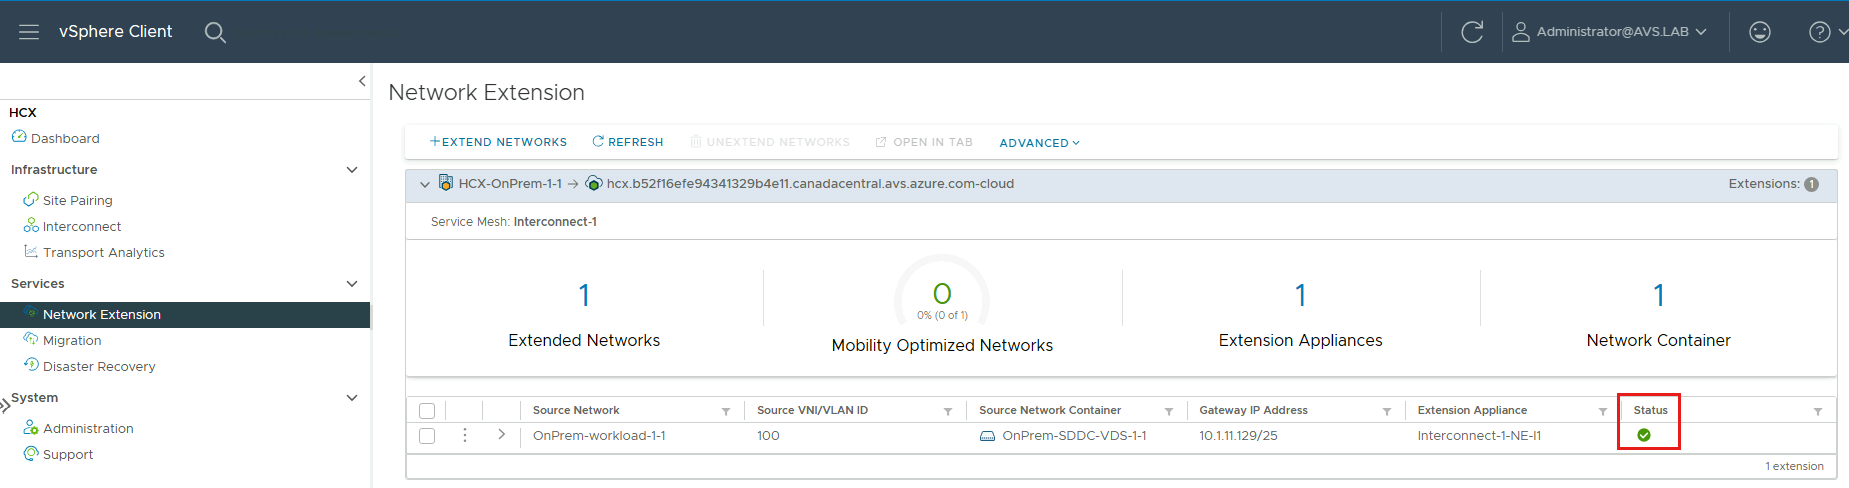
Task: Click the green status check icon
Action: (x=1644, y=435)
